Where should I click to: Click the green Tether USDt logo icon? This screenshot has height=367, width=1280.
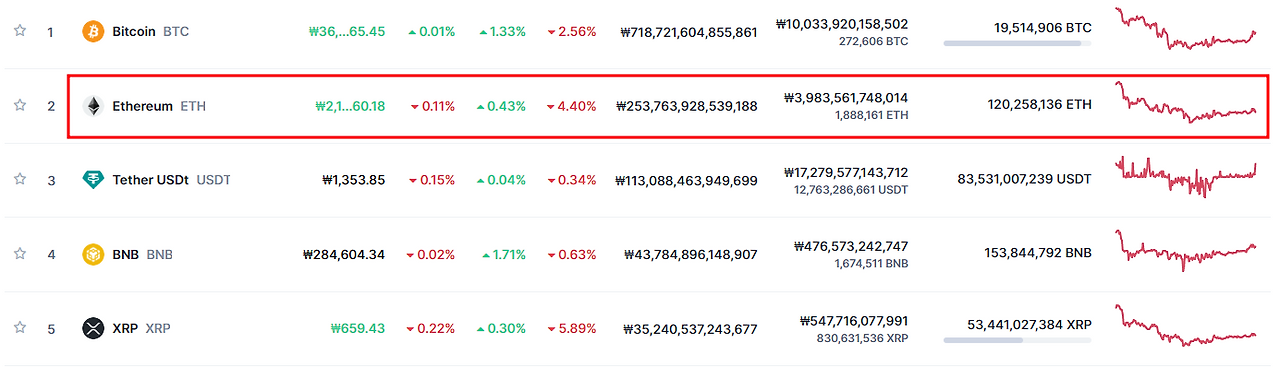(x=93, y=180)
